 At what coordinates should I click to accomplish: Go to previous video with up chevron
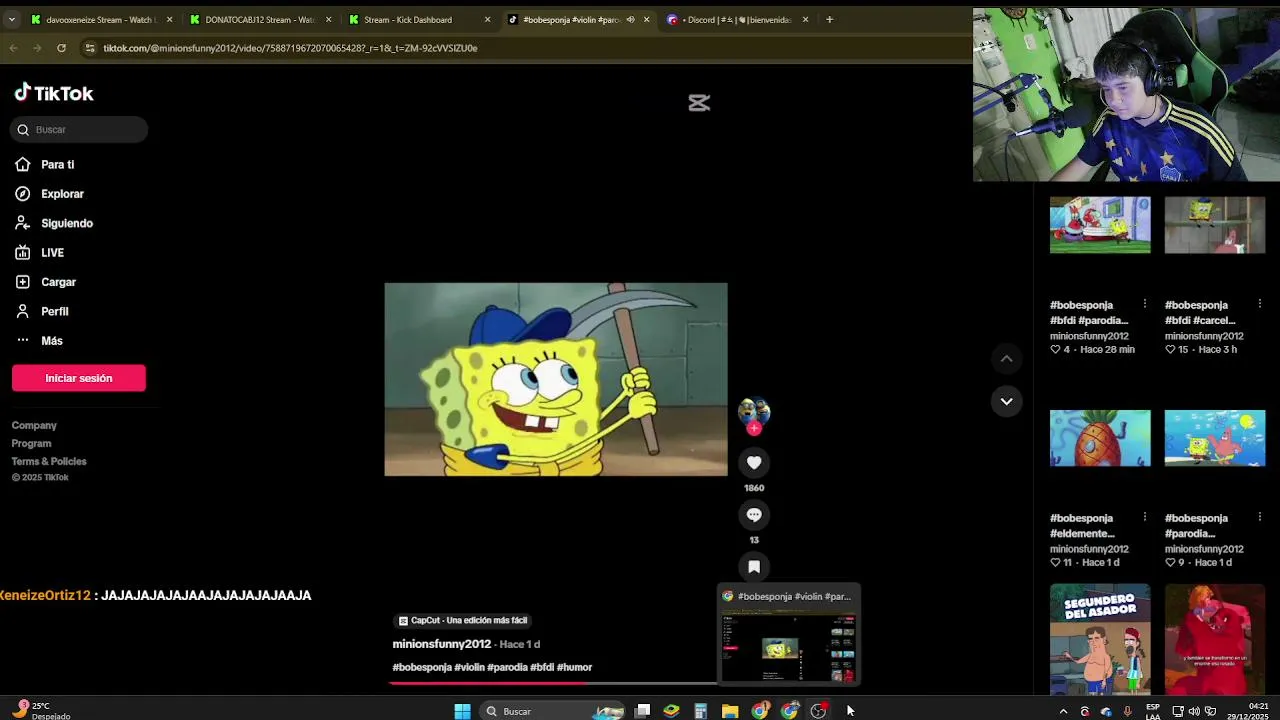1007,358
